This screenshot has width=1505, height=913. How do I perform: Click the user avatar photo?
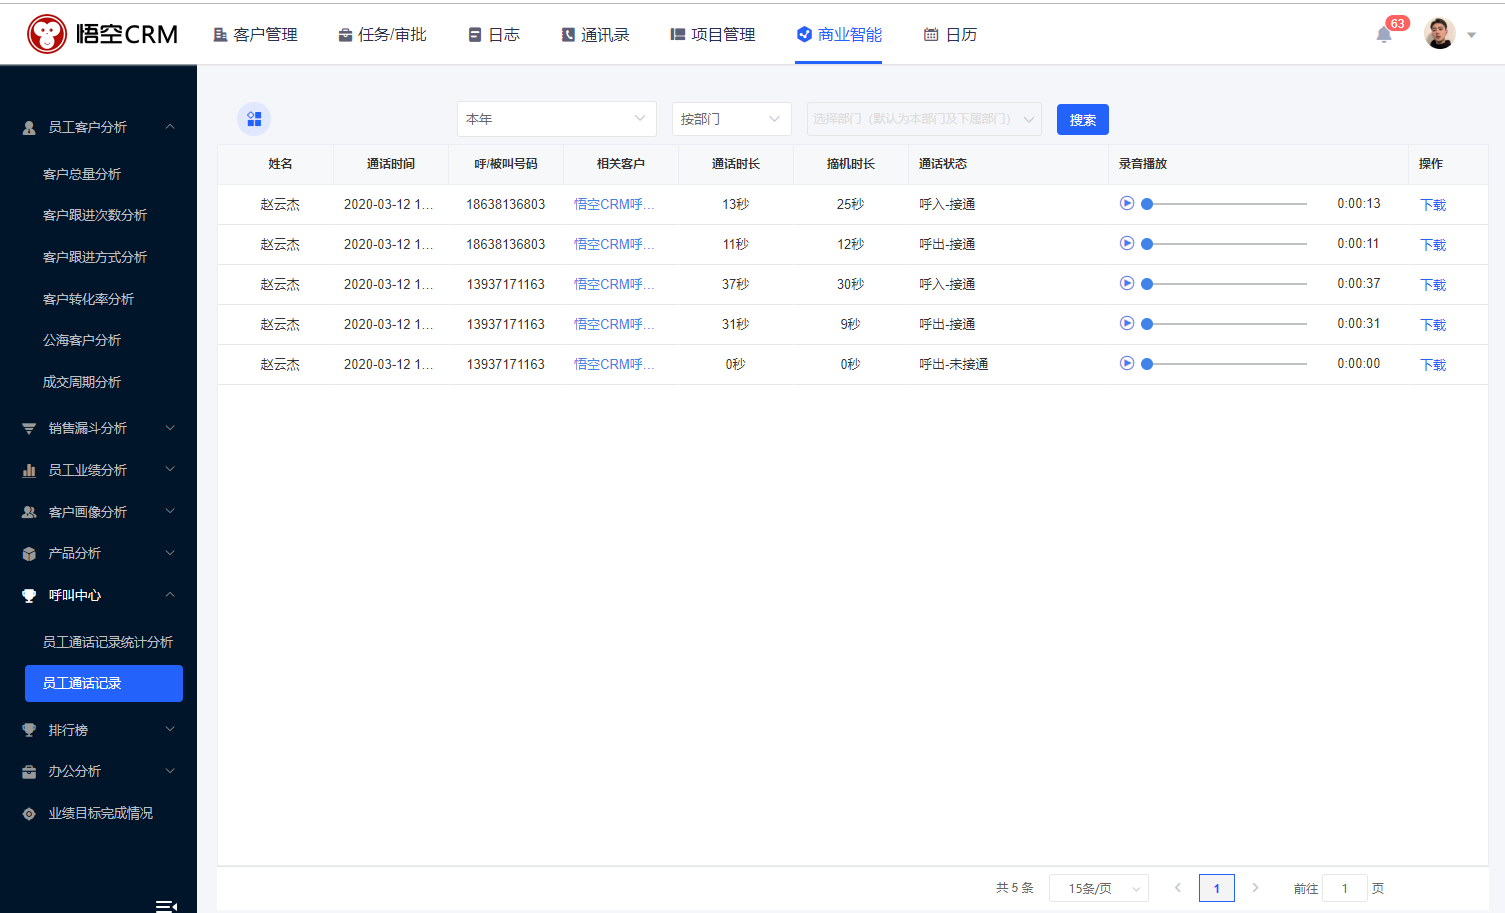pyautogui.click(x=1439, y=33)
